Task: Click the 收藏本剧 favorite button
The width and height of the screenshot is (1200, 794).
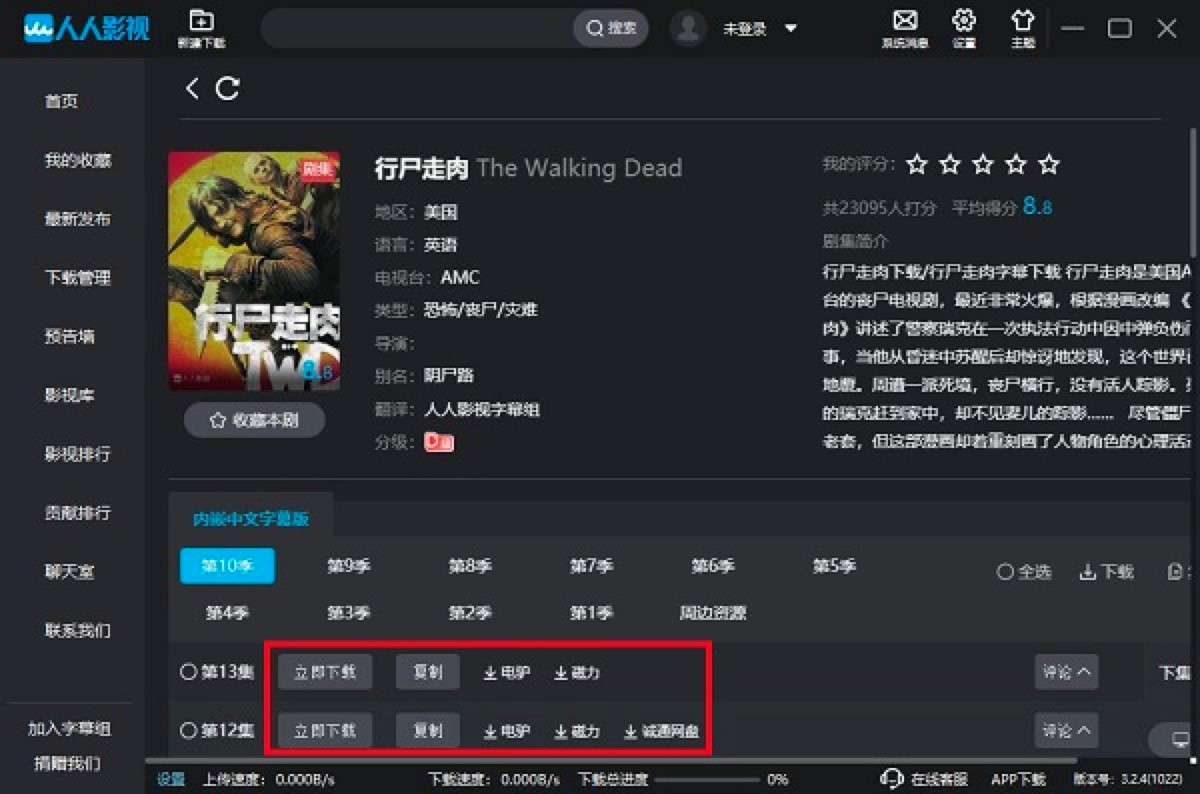Action: point(254,421)
